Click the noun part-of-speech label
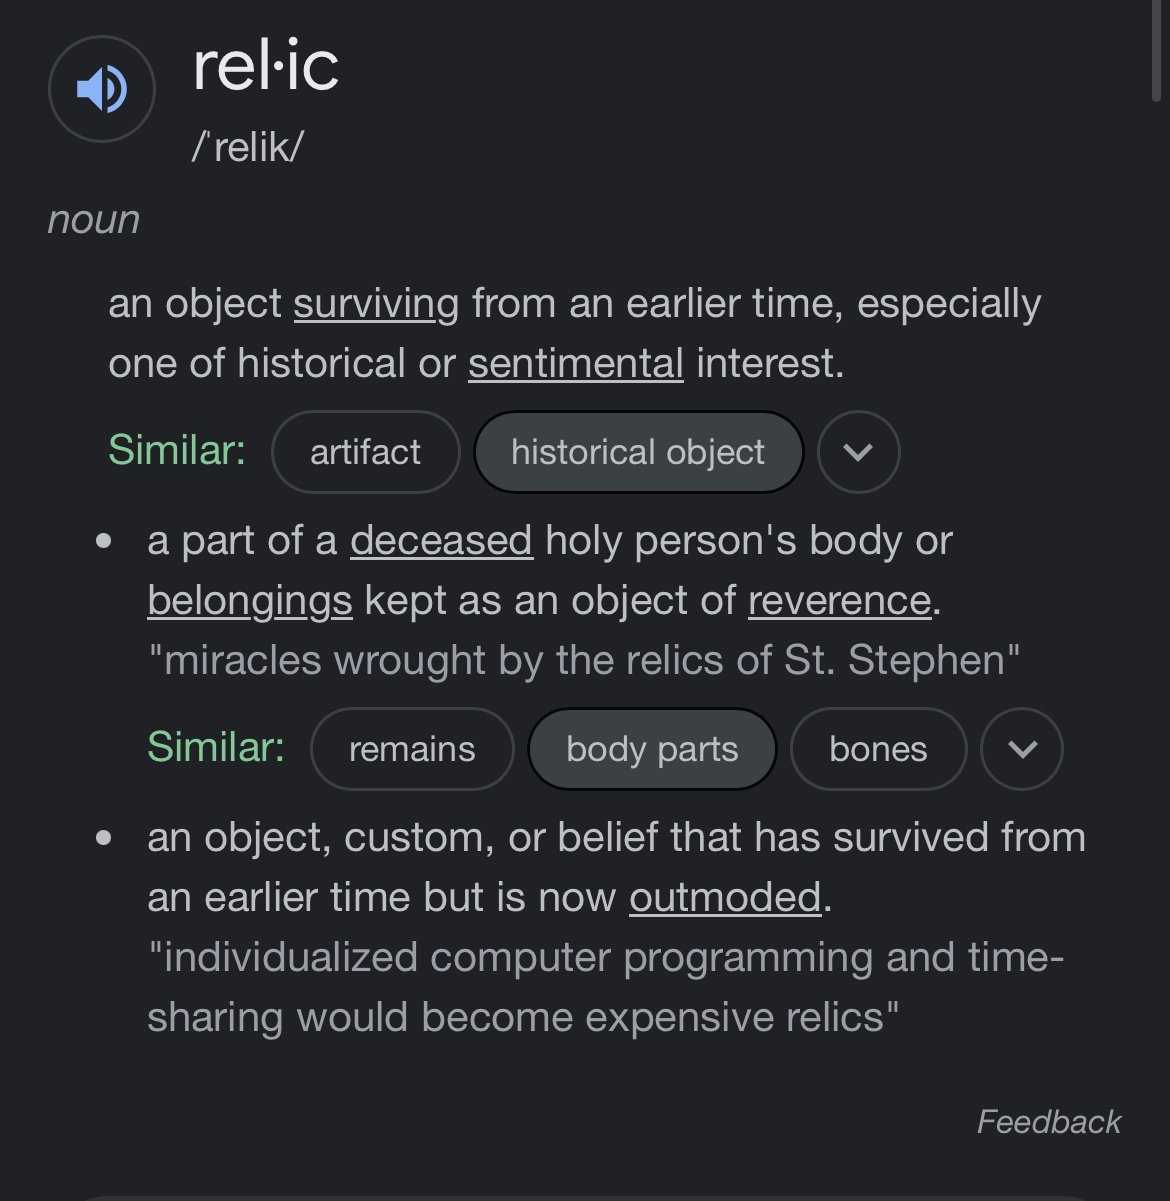This screenshot has width=1170, height=1201. pyautogui.click(x=94, y=220)
